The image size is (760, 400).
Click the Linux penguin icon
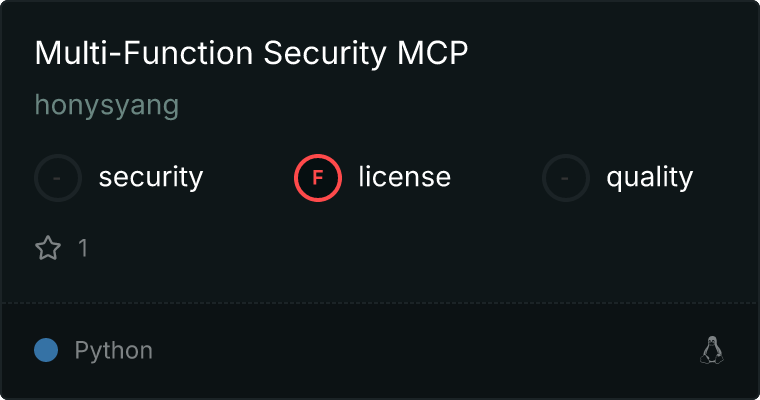(x=711, y=350)
